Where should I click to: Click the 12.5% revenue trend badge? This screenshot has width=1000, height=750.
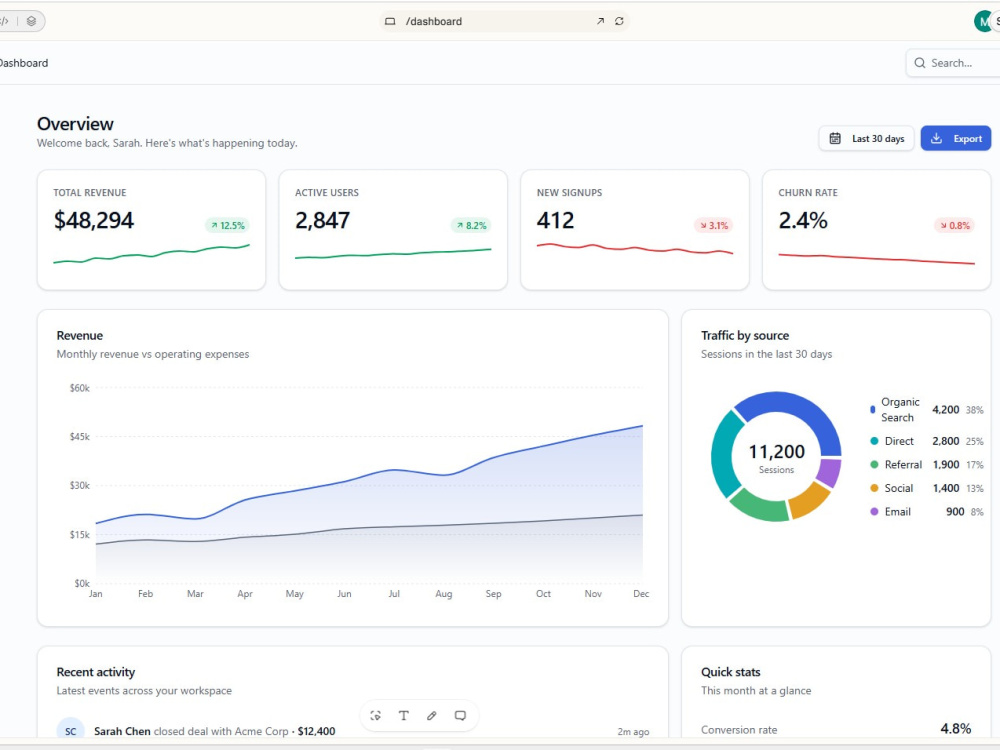[228, 225]
